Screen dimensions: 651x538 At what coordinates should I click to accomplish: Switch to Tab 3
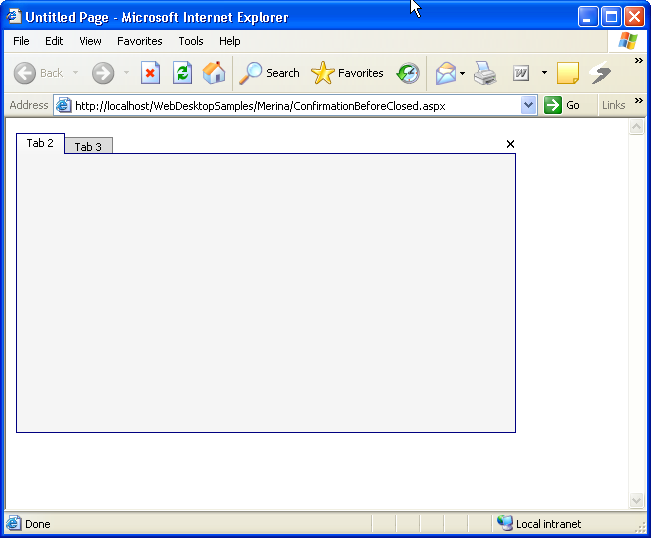pyautogui.click(x=88, y=147)
